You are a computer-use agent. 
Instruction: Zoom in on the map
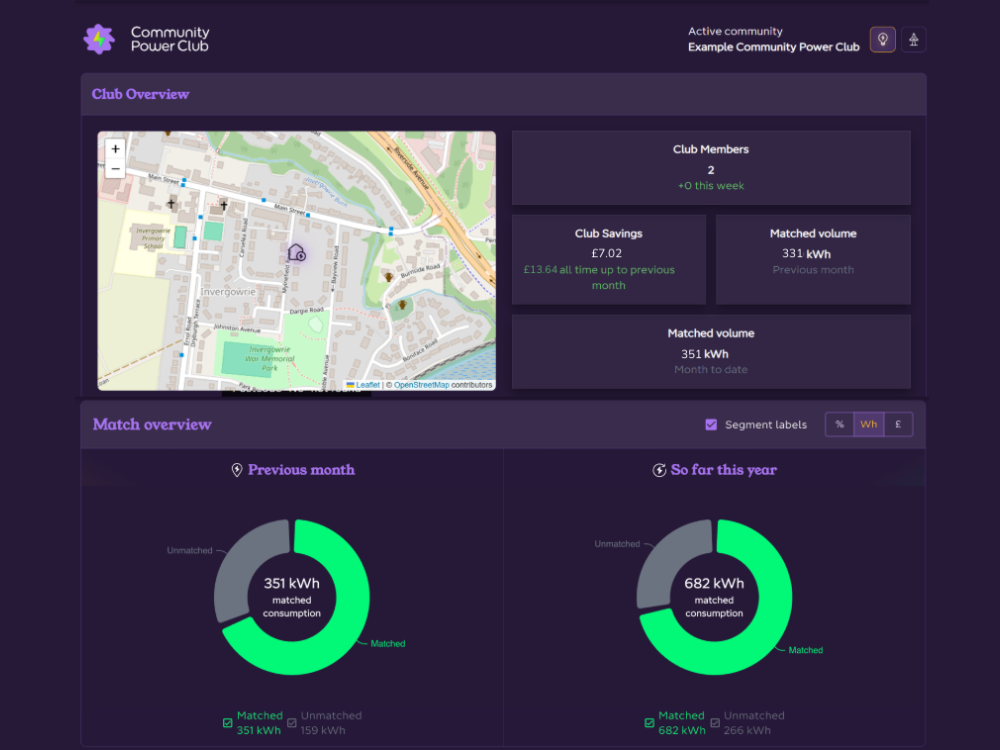click(115, 149)
